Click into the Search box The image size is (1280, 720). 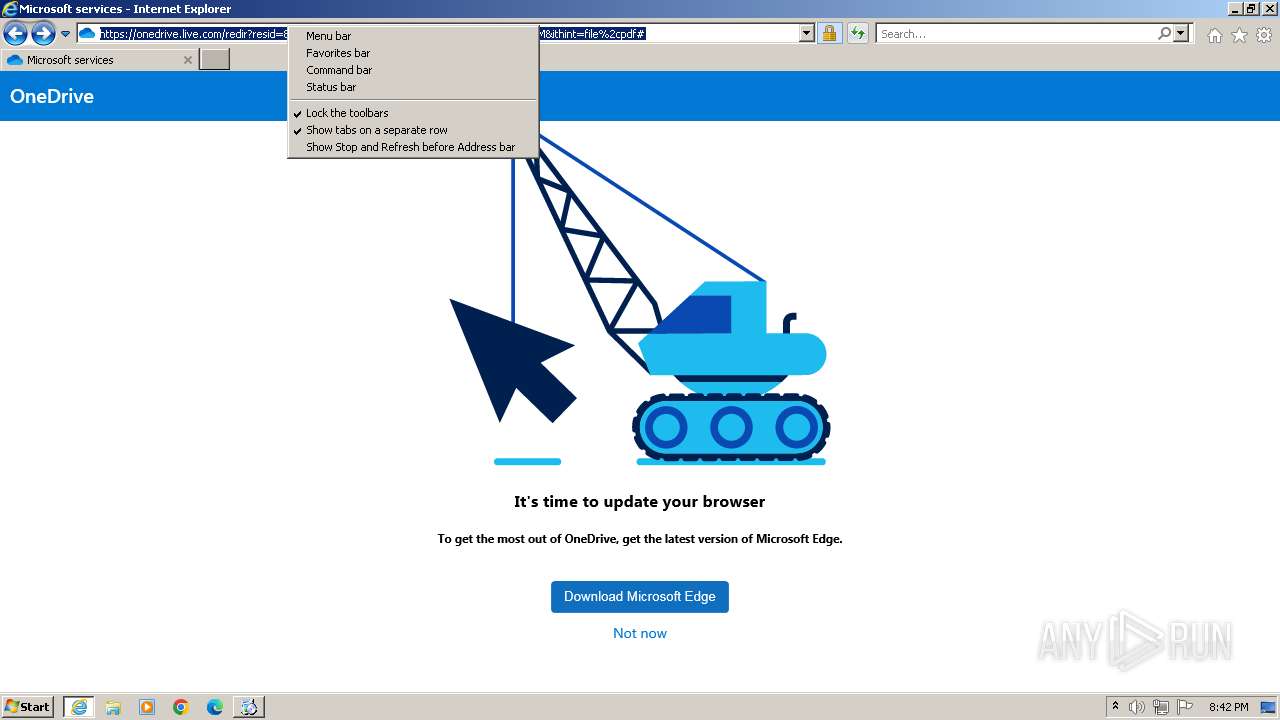coord(1015,33)
